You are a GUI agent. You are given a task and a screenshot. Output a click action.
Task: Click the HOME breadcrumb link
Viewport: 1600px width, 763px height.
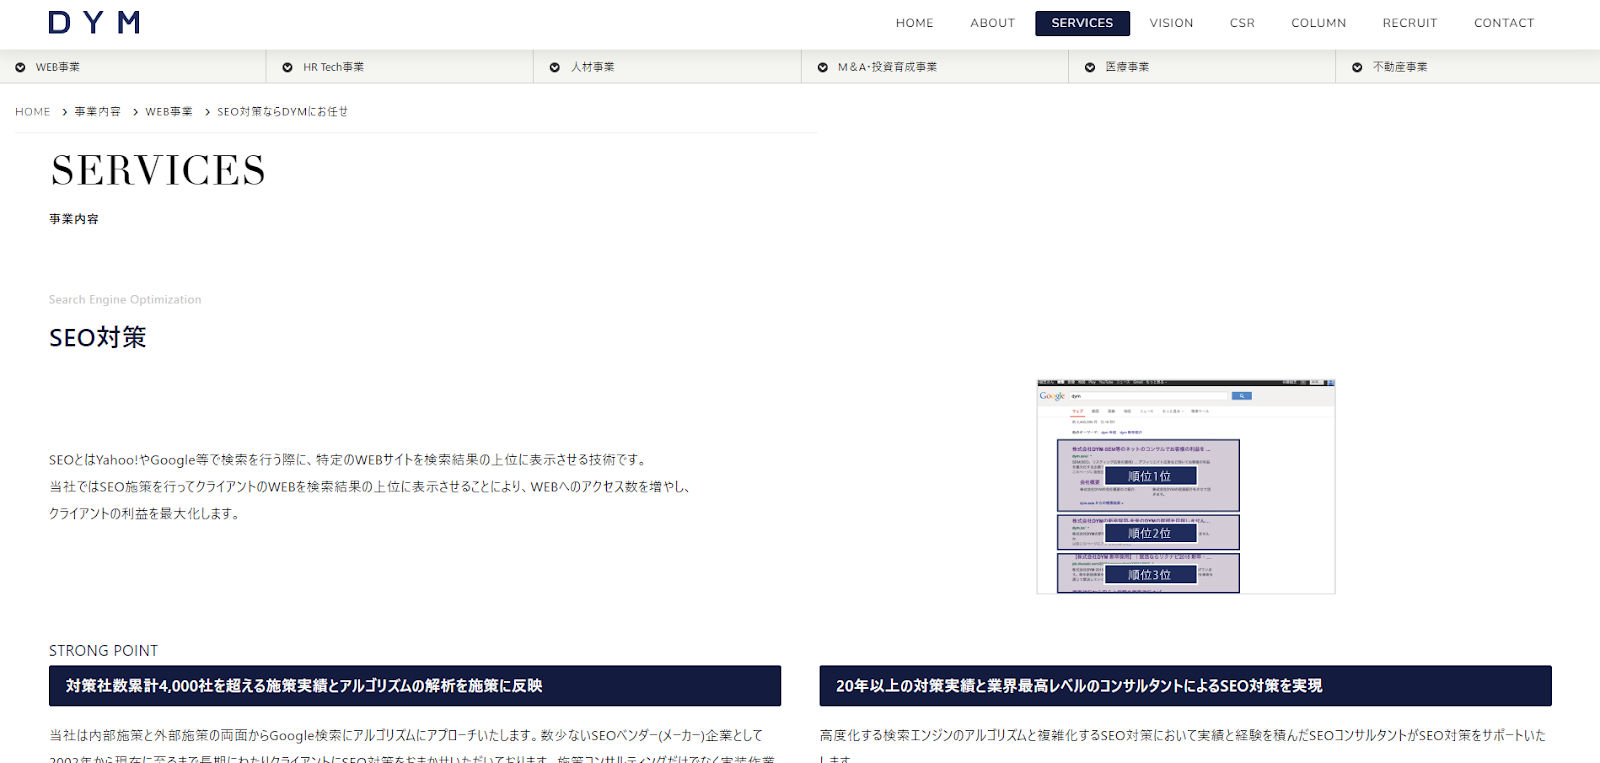point(32,112)
